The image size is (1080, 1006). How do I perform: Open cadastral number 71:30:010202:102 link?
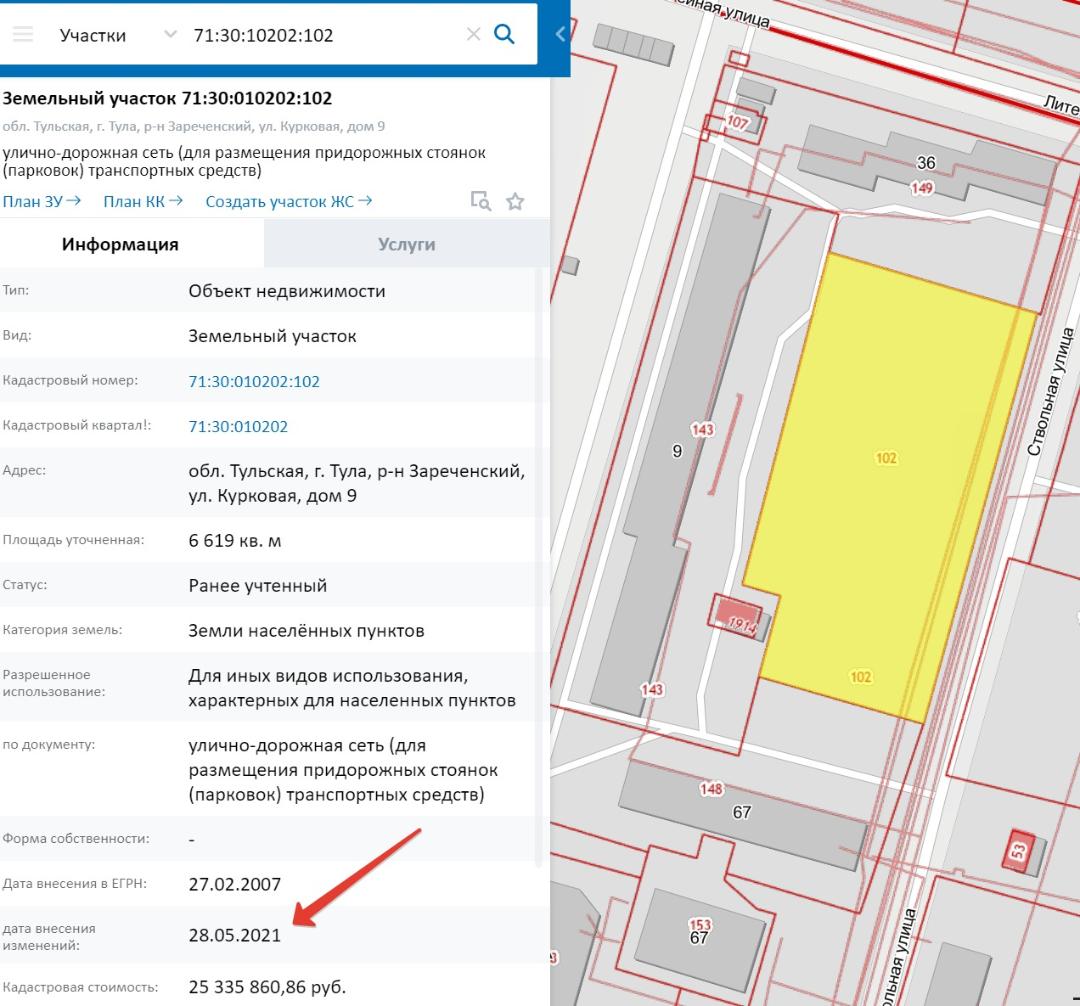(254, 381)
